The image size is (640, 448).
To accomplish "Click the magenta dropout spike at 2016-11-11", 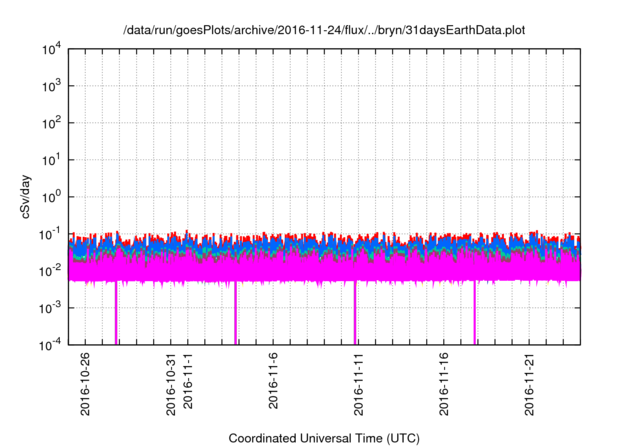I will pos(355,313).
